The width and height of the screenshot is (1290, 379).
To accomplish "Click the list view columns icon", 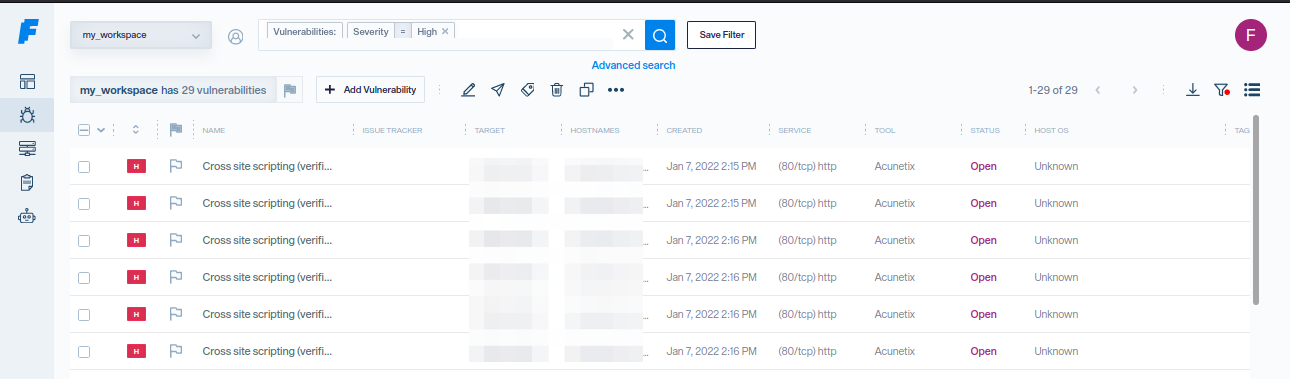I will [1251, 90].
